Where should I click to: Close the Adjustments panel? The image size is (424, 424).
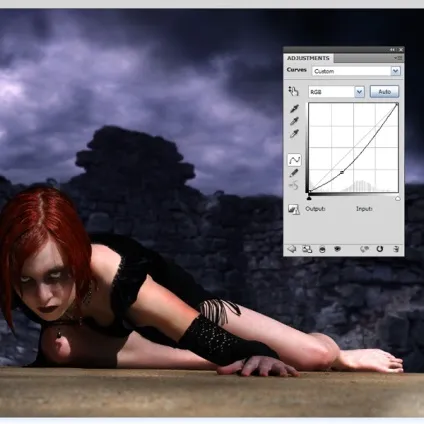401,50
